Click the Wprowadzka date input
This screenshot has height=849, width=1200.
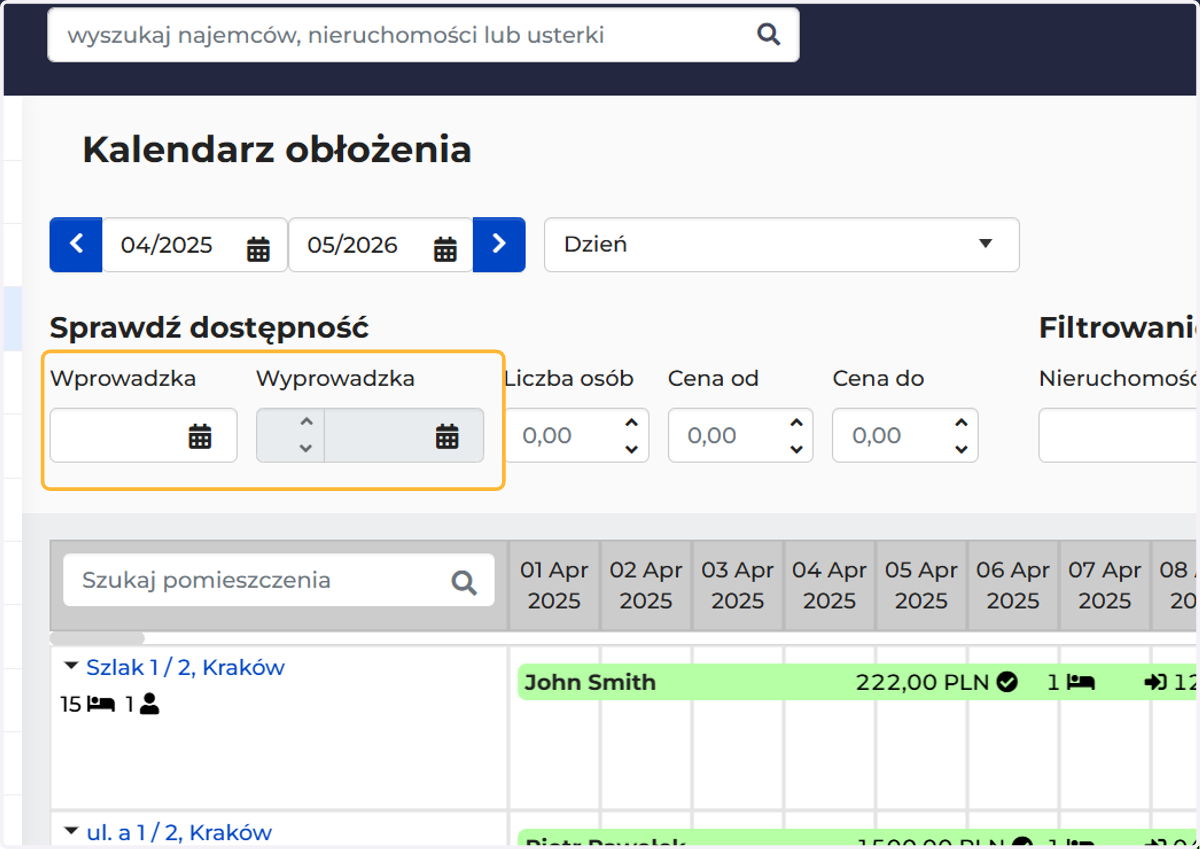[143, 435]
